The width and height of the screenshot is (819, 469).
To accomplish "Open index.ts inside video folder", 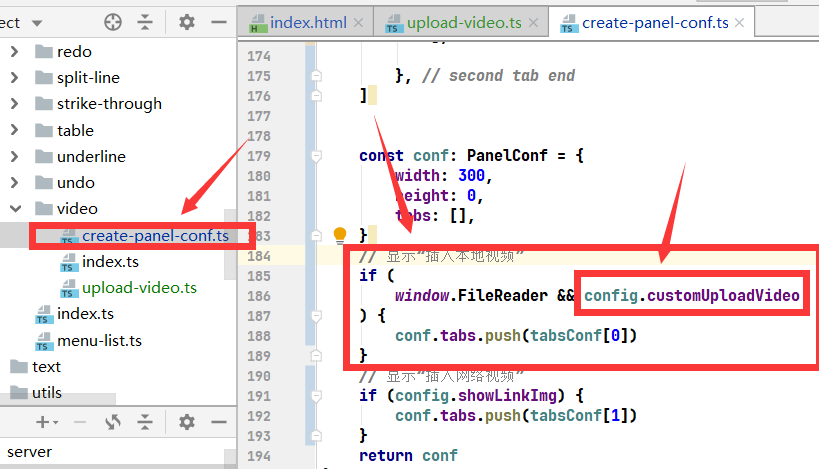I will point(99,261).
